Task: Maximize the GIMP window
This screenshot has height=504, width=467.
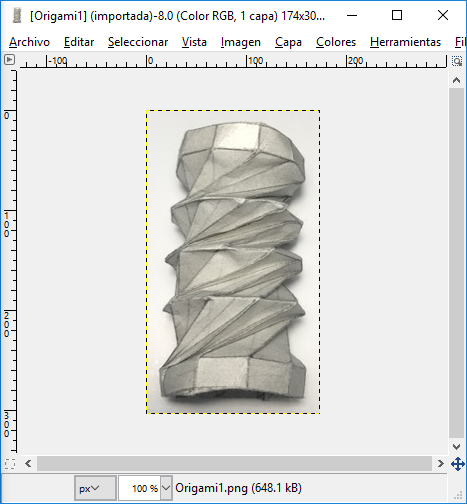Action: [x=397, y=15]
